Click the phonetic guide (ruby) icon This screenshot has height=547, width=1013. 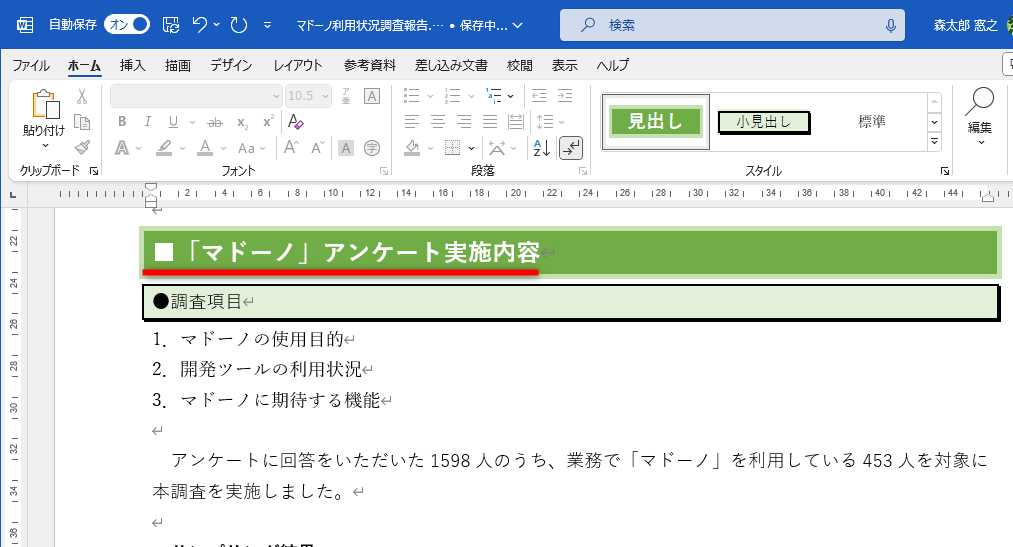(x=346, y=96)
